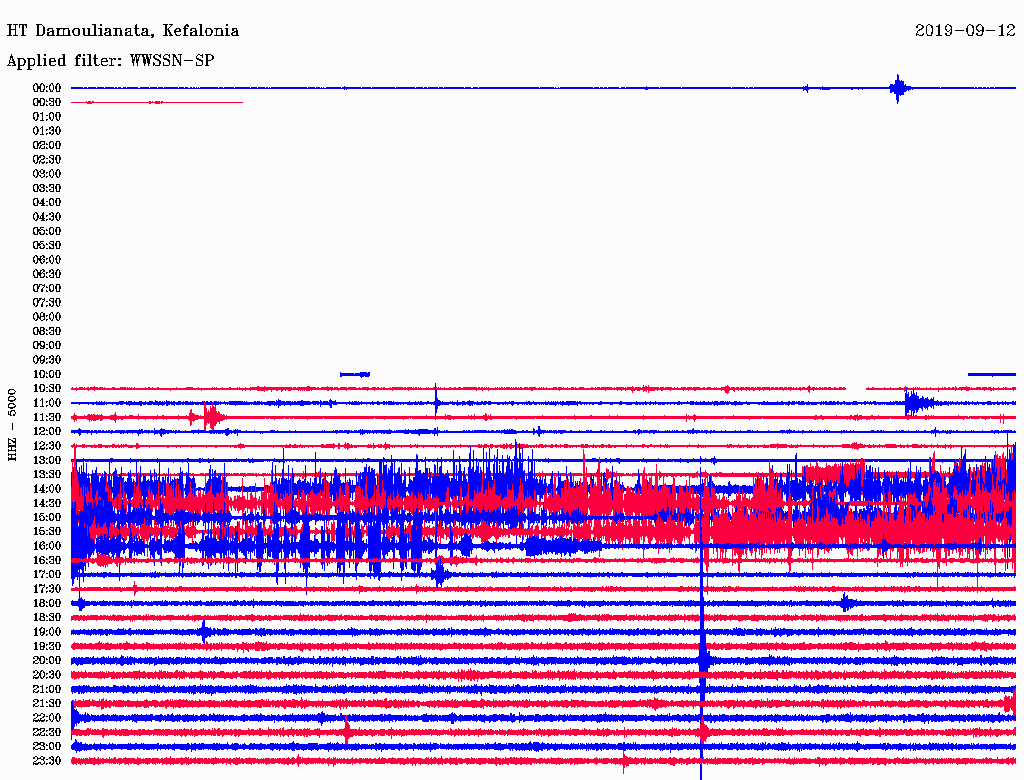Screen dimensions: 1024x780
Task: Click the '17:30' time row label
Action: pos(47,589)
